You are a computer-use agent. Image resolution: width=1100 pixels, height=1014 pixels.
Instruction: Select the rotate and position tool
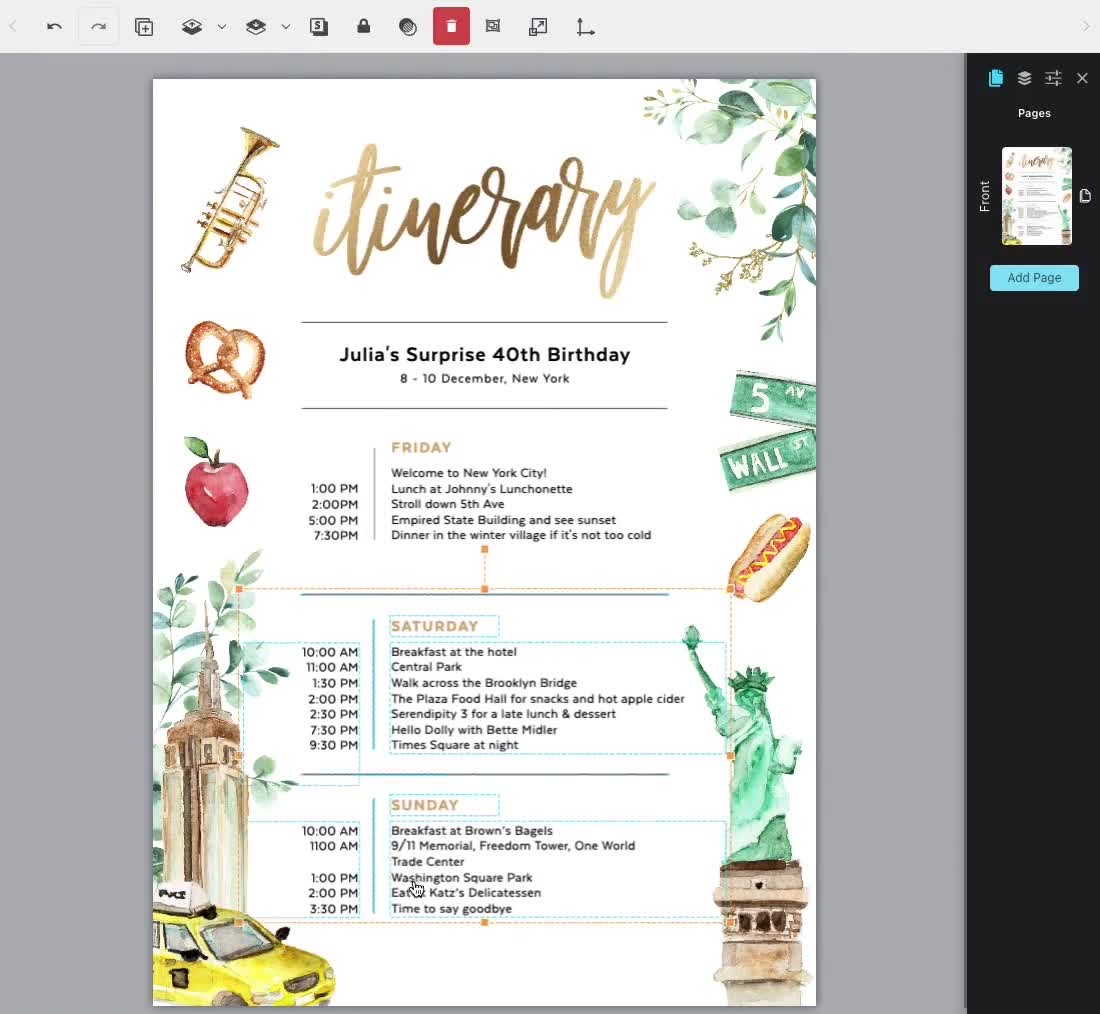585,26
